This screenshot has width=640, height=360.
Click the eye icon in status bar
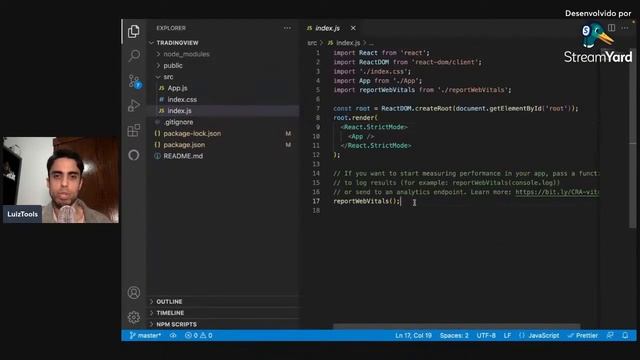(x=173, y=336)
